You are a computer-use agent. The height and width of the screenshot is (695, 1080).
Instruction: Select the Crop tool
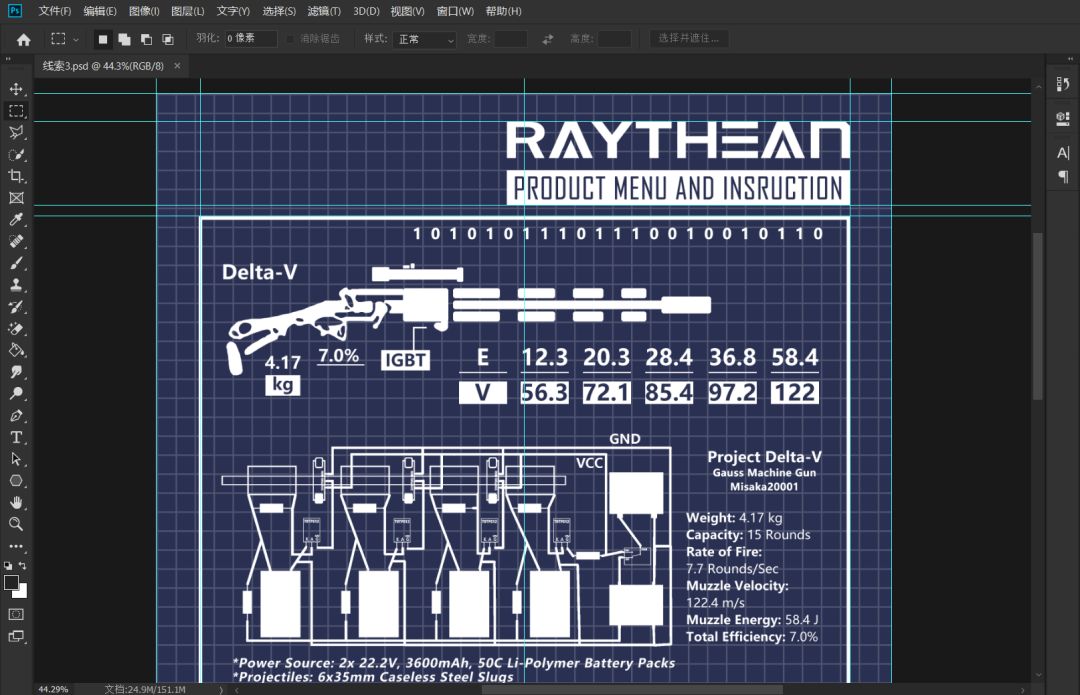point(16,176)
